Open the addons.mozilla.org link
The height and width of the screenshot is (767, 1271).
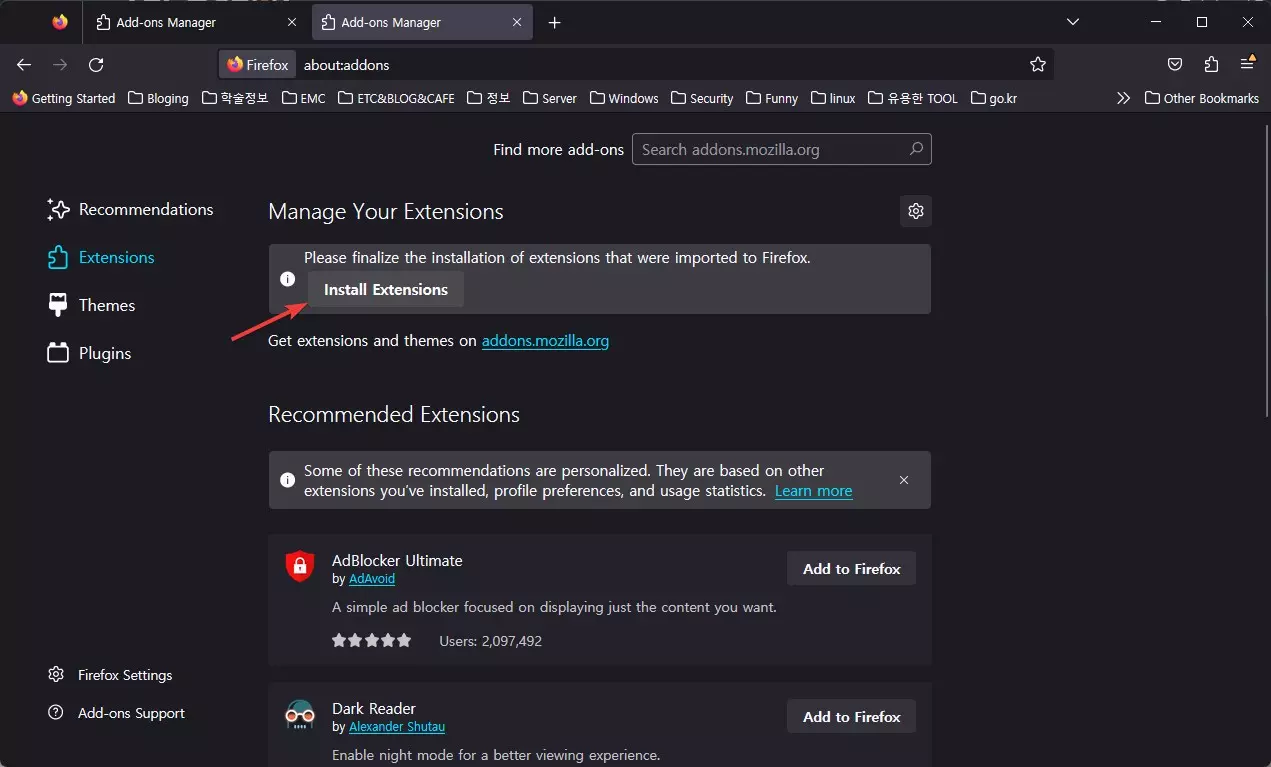click(x=545, y=341)
